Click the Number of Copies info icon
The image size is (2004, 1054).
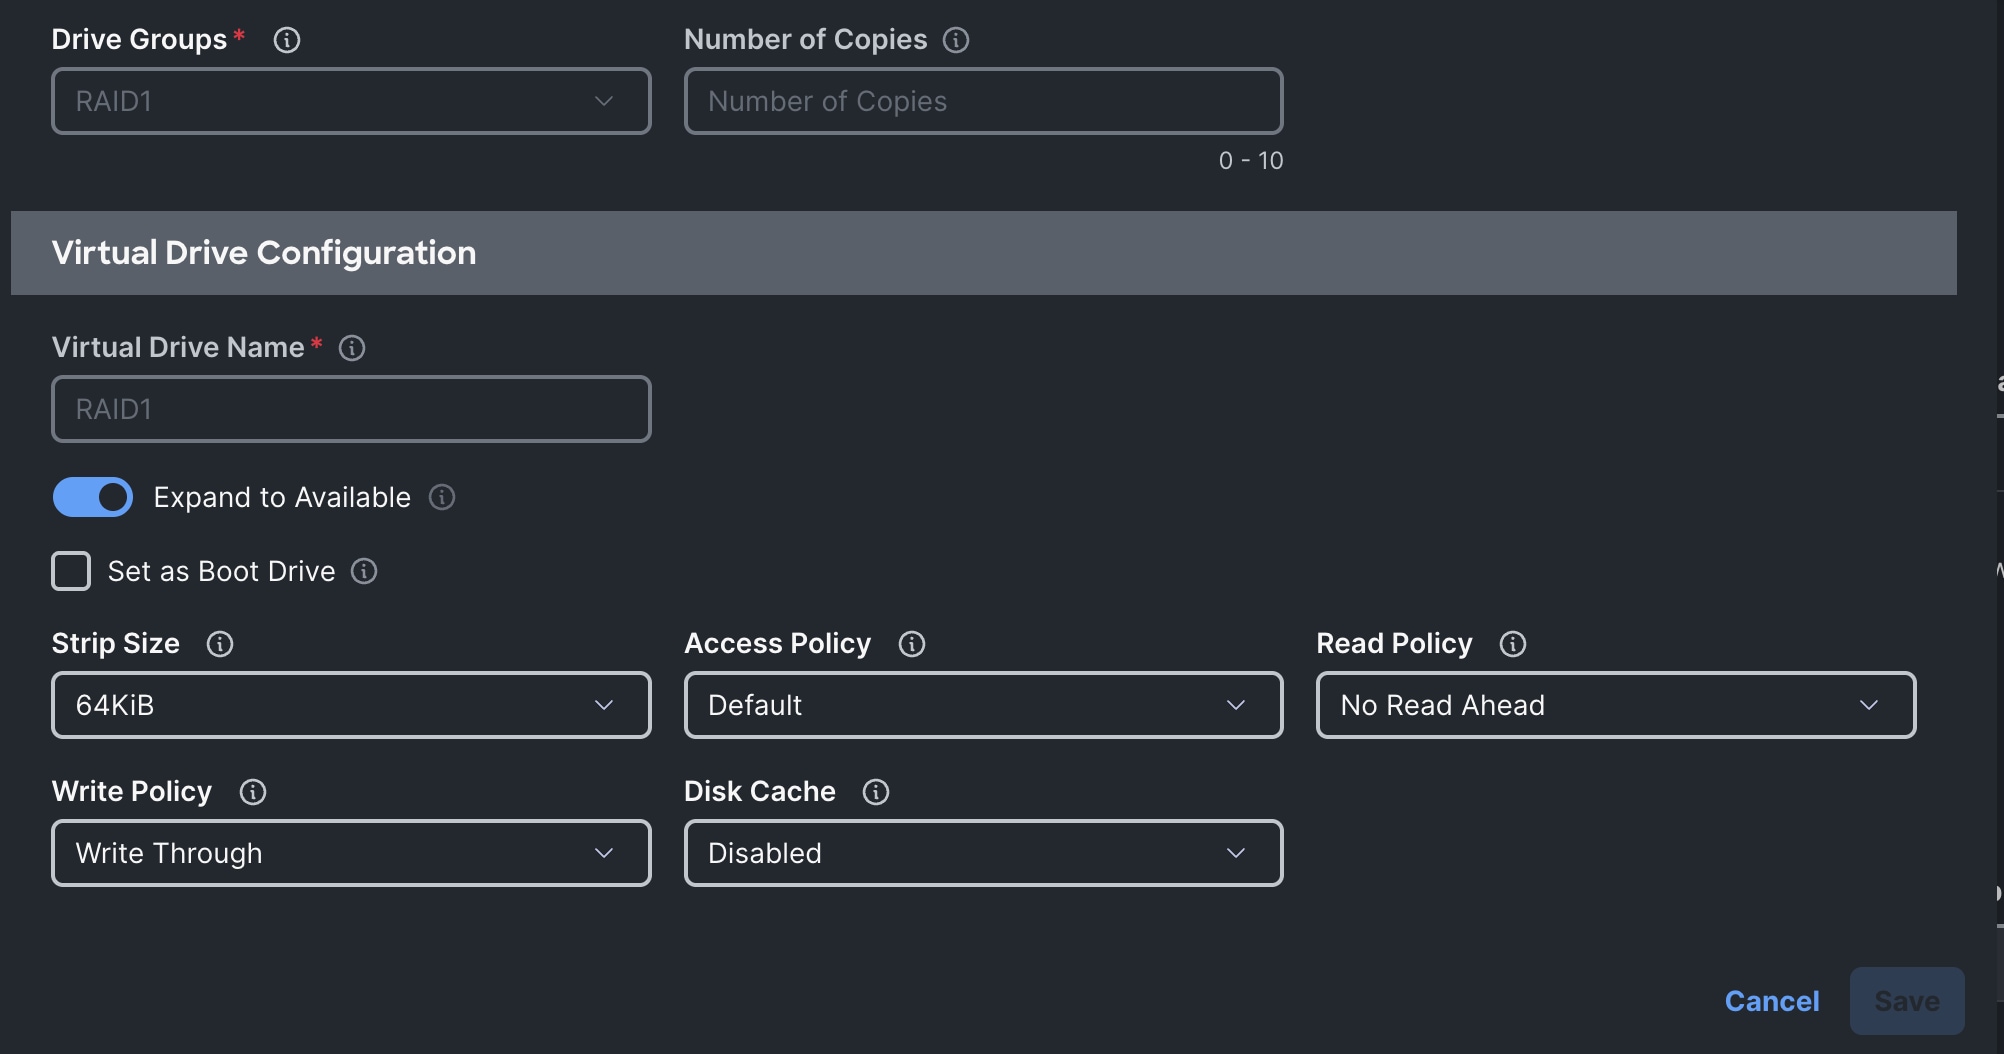[956, 40]
